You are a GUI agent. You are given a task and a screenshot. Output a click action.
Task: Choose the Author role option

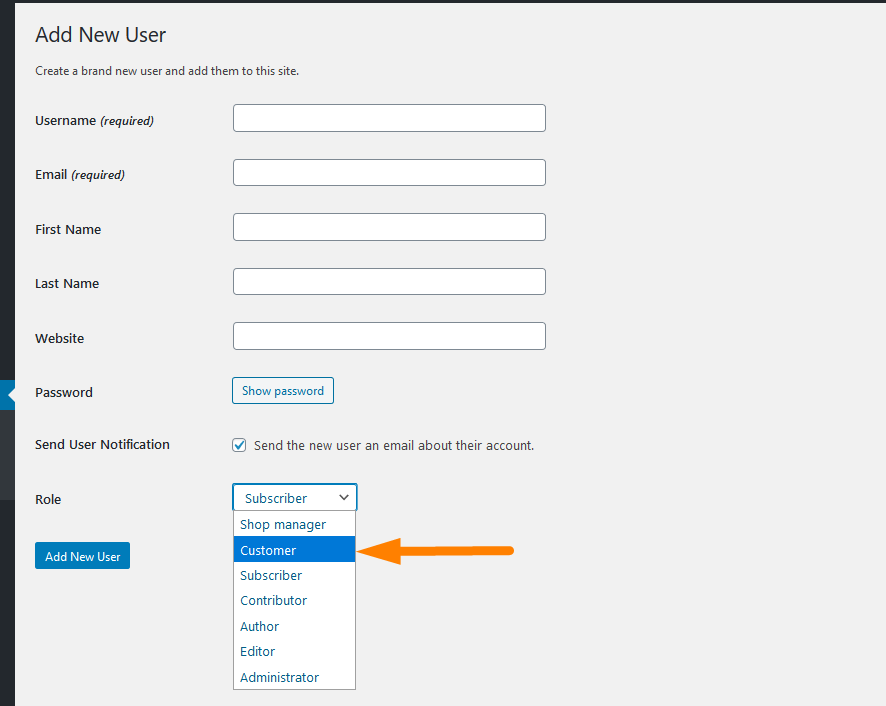click(294, 626)
